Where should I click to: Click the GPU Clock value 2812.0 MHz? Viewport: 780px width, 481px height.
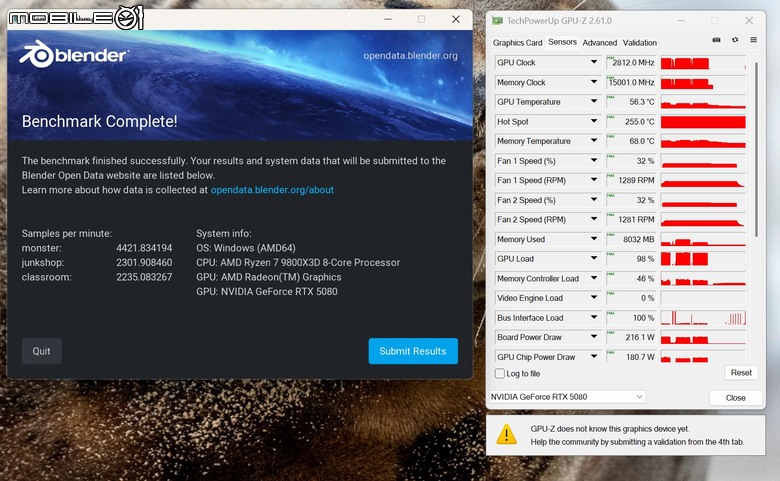633,63
